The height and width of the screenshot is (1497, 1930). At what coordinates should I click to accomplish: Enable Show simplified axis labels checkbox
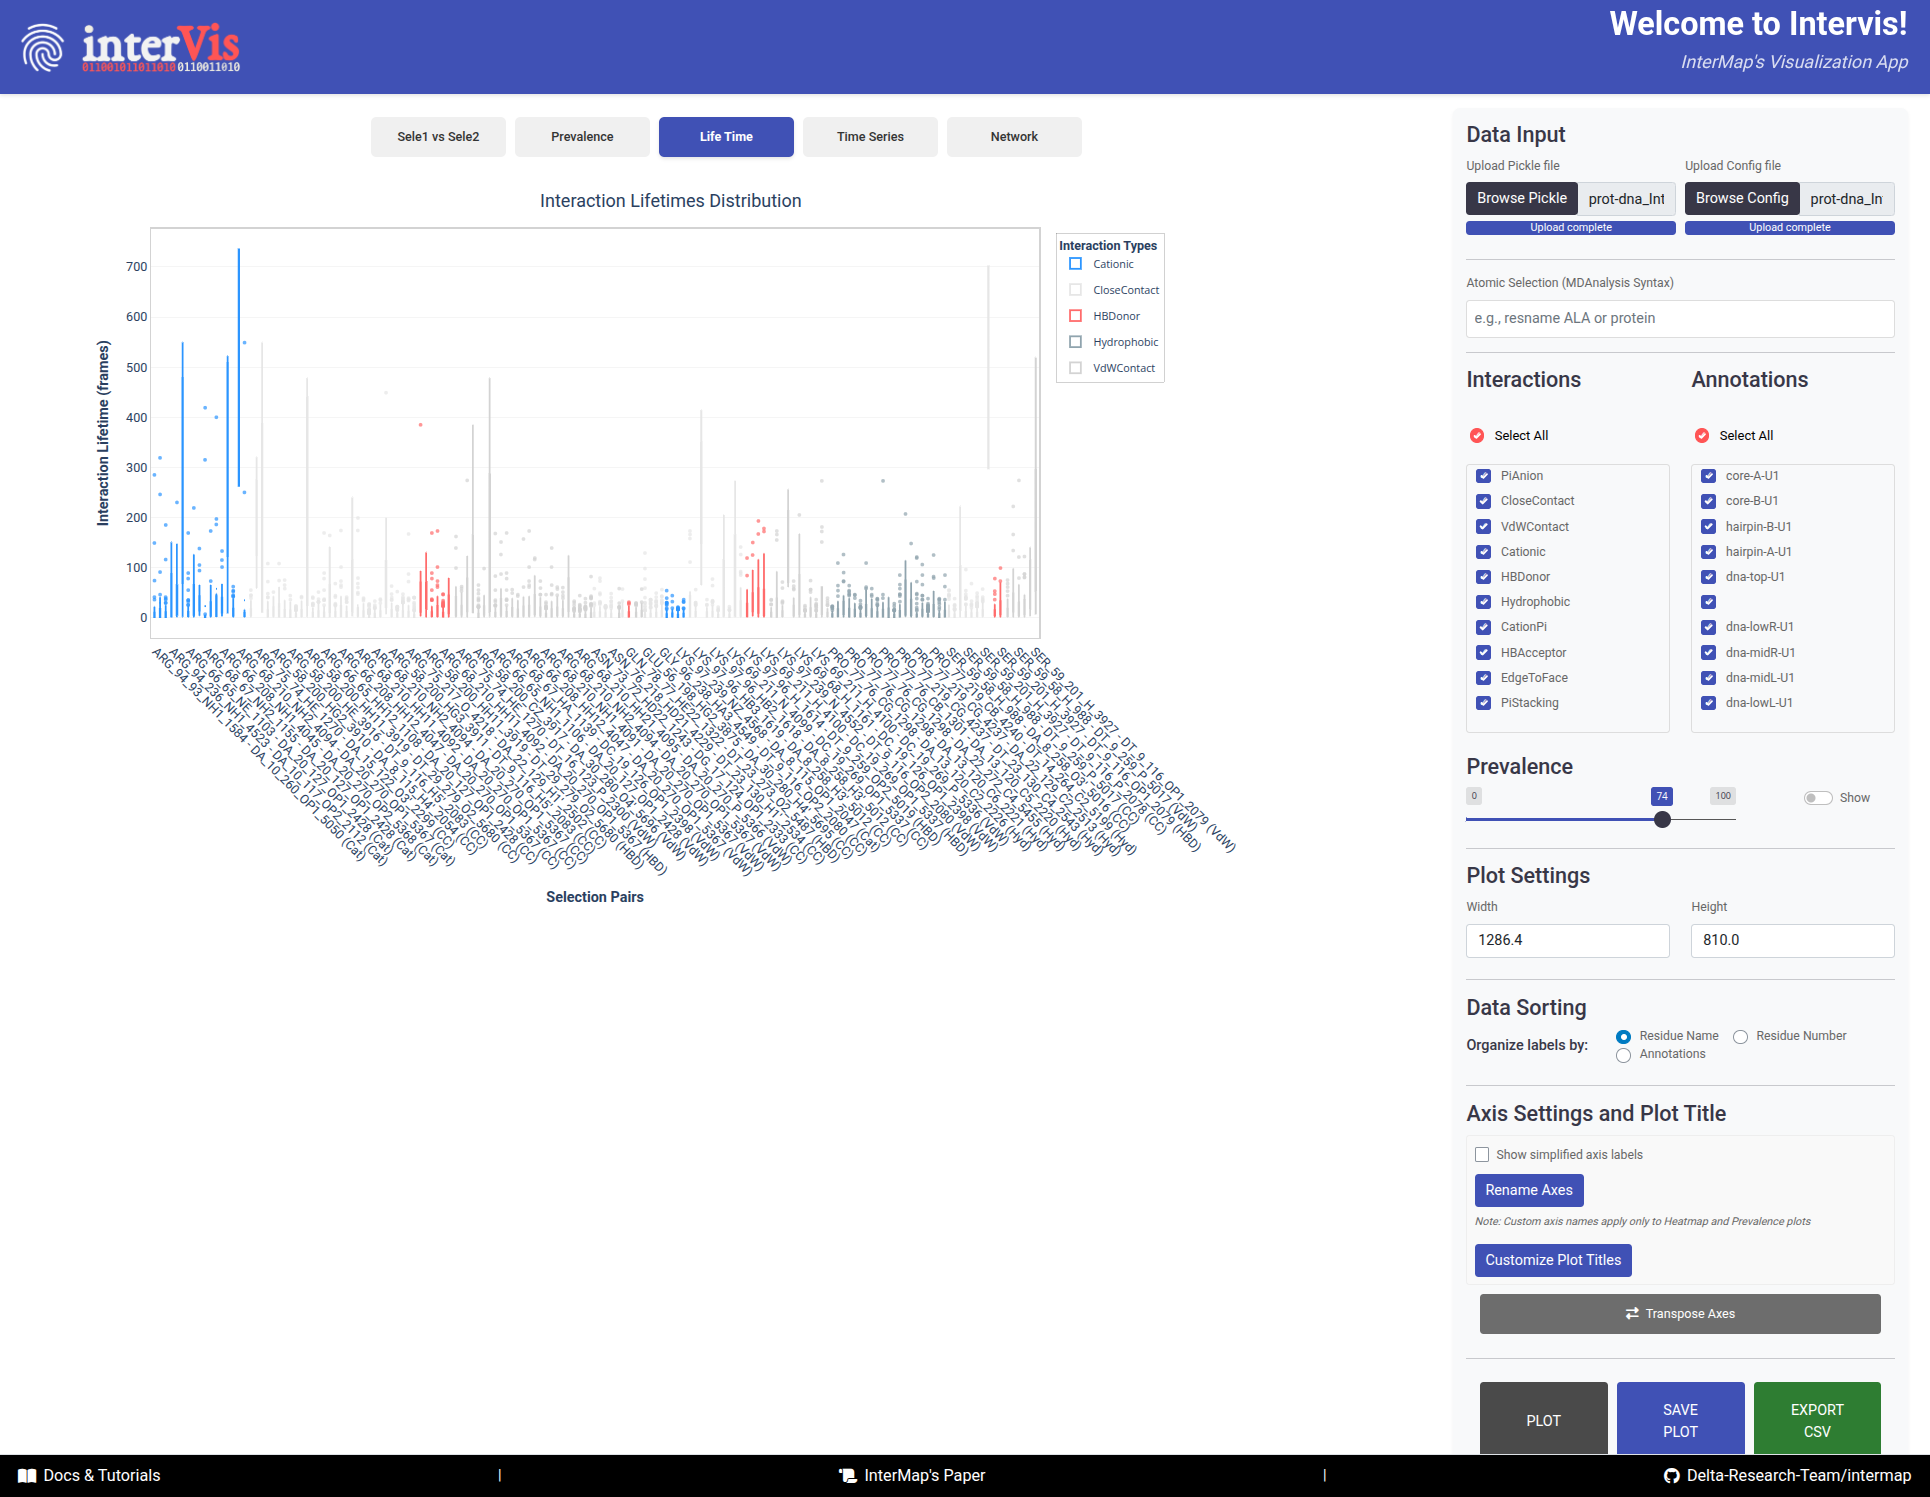click(1482, 1155)
